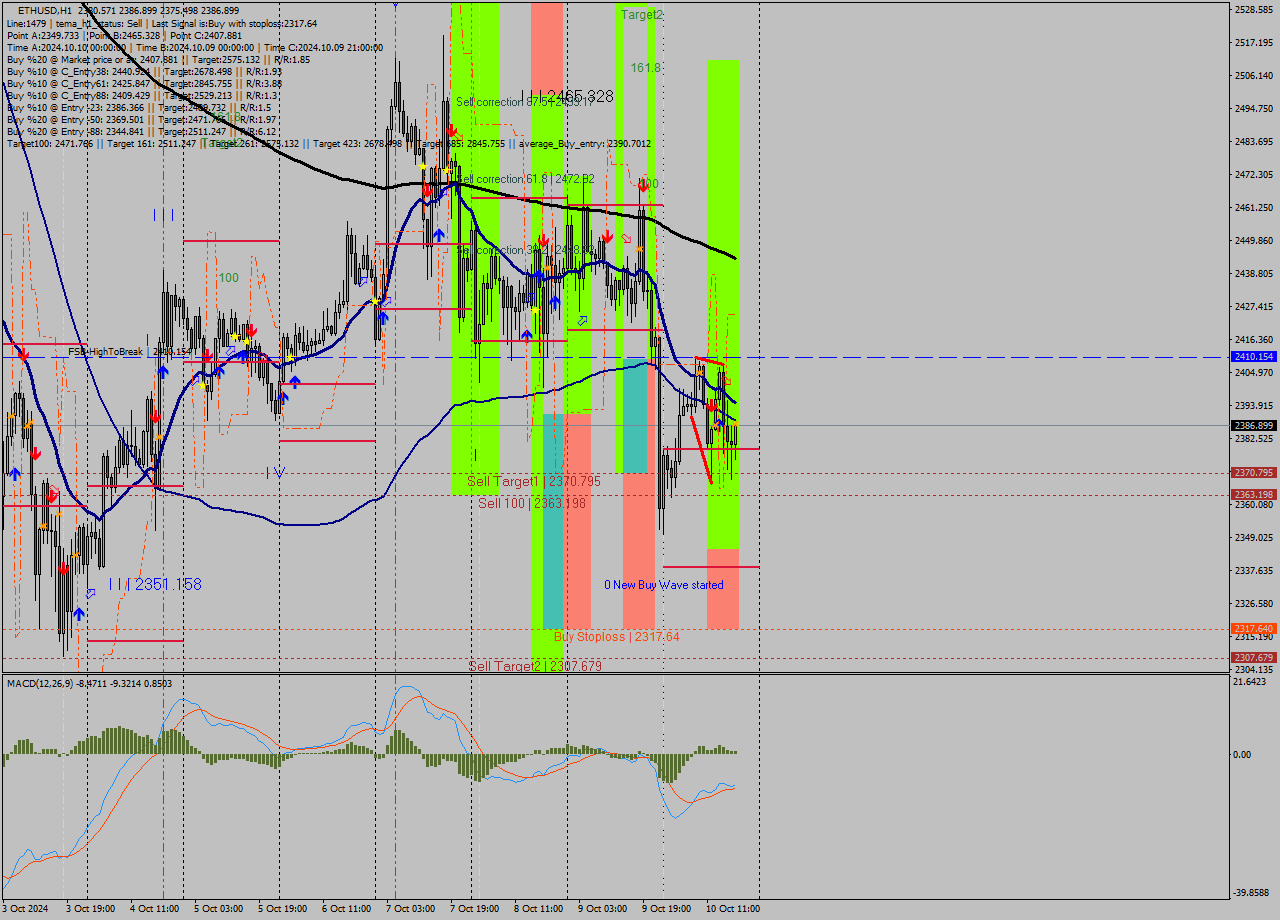Click the '7 Oct 03:00' time axis label

(x=411, y=909)
